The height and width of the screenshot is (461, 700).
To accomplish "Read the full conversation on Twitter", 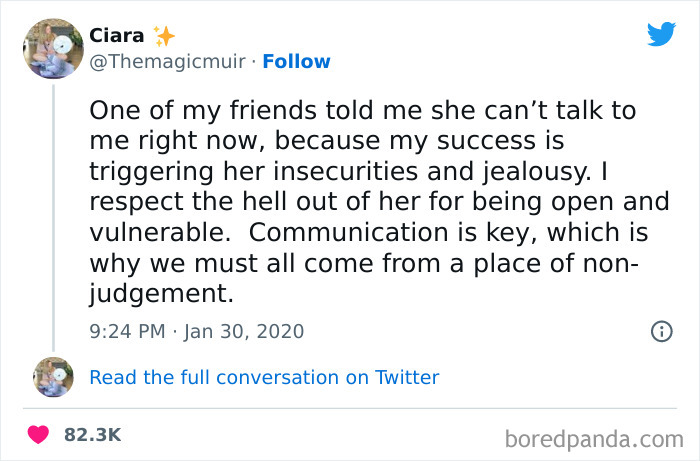I will tap(264, 377).
